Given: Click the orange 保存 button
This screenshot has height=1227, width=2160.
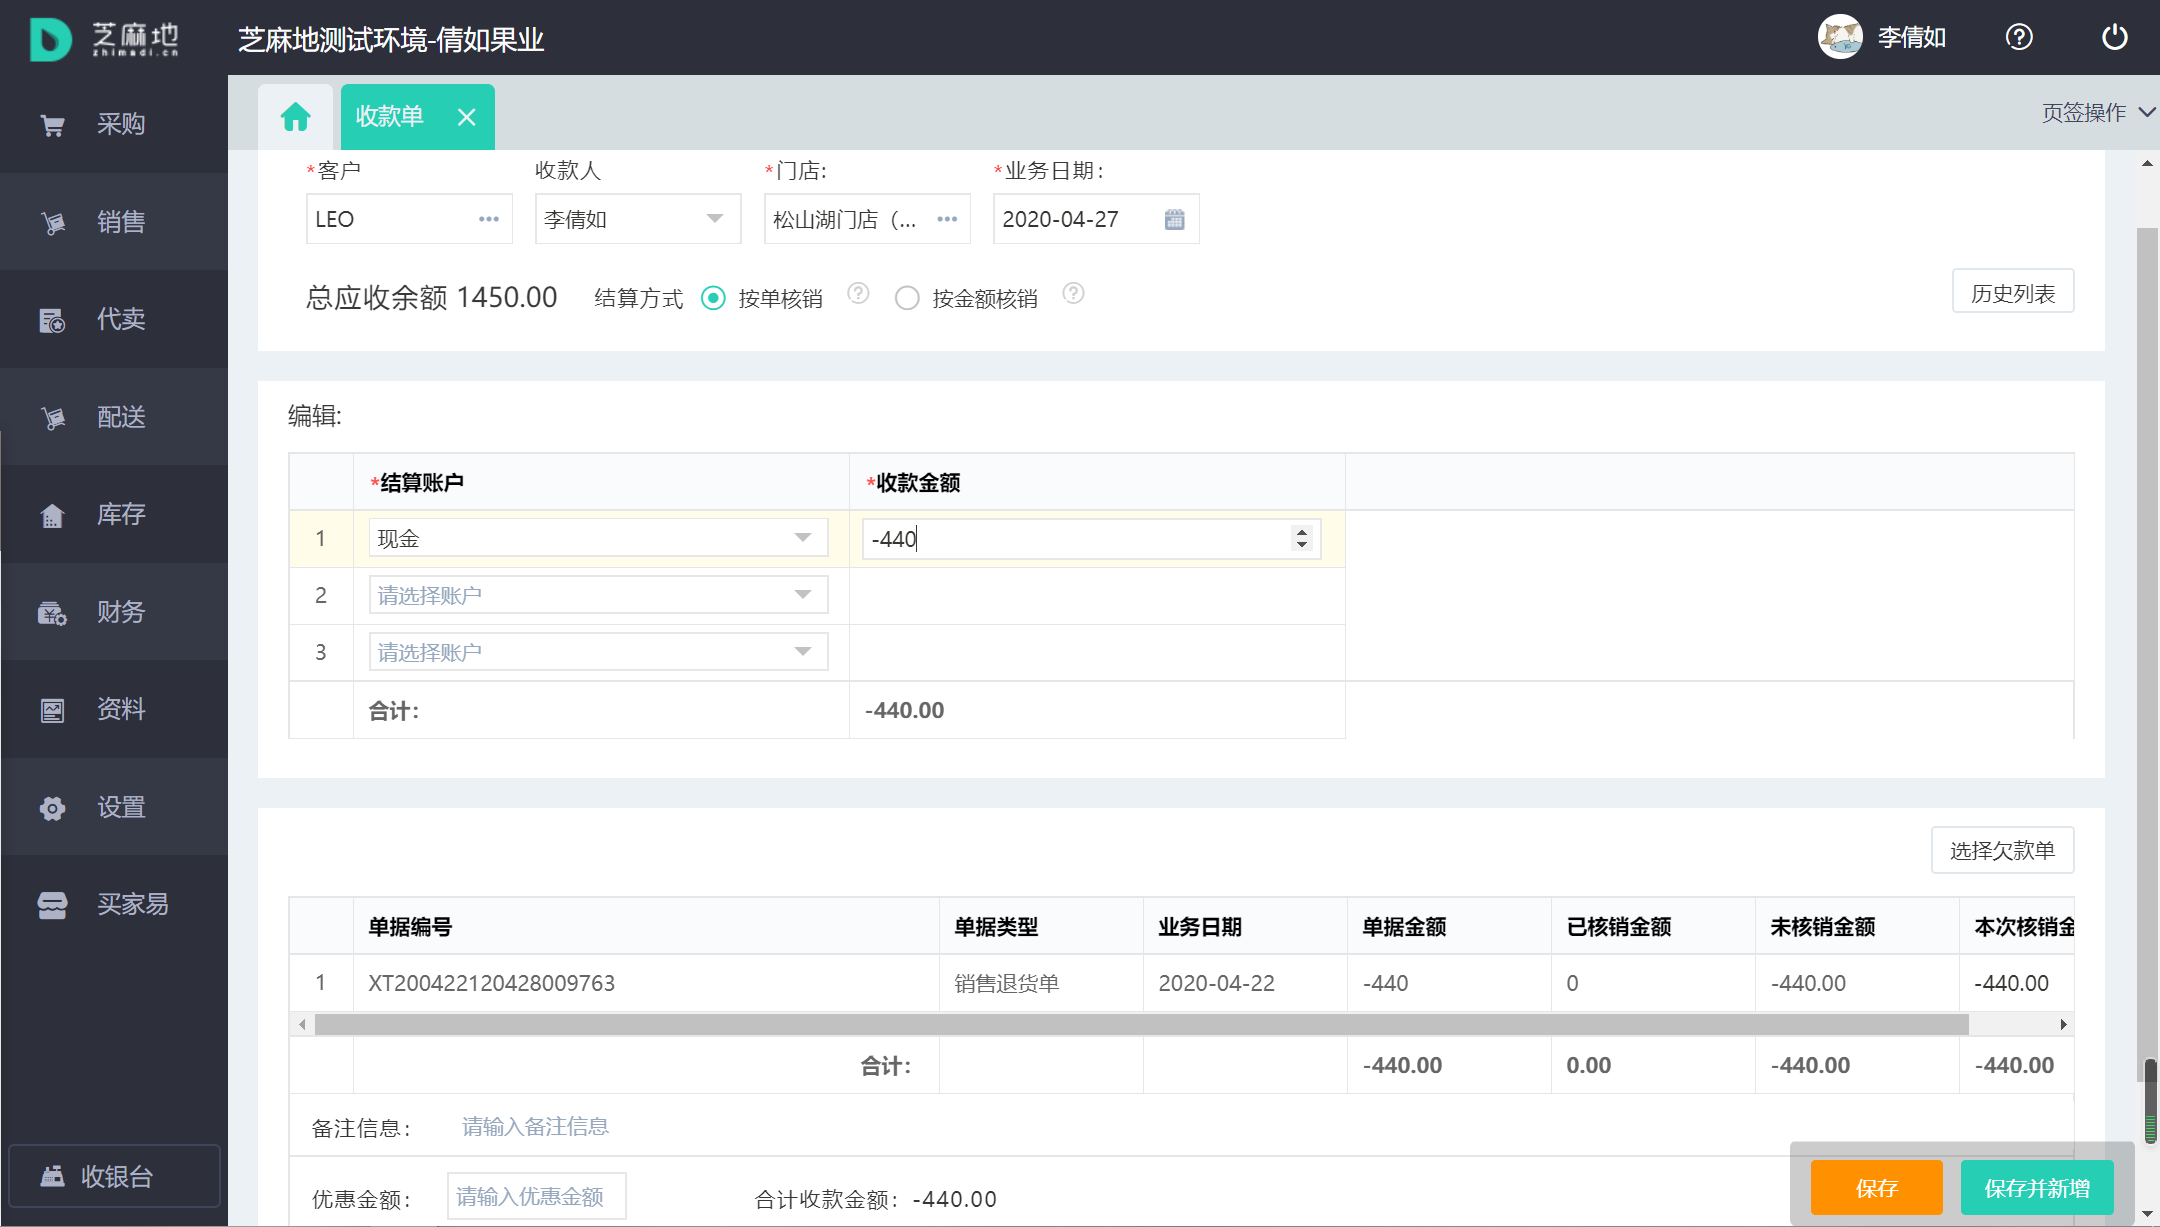Looking at the screenshot, I should click(1875, 1187).
